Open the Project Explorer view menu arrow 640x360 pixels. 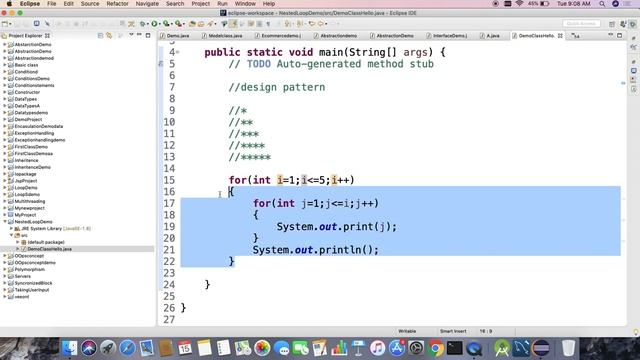pyautogui.click(x=131, y=35)
